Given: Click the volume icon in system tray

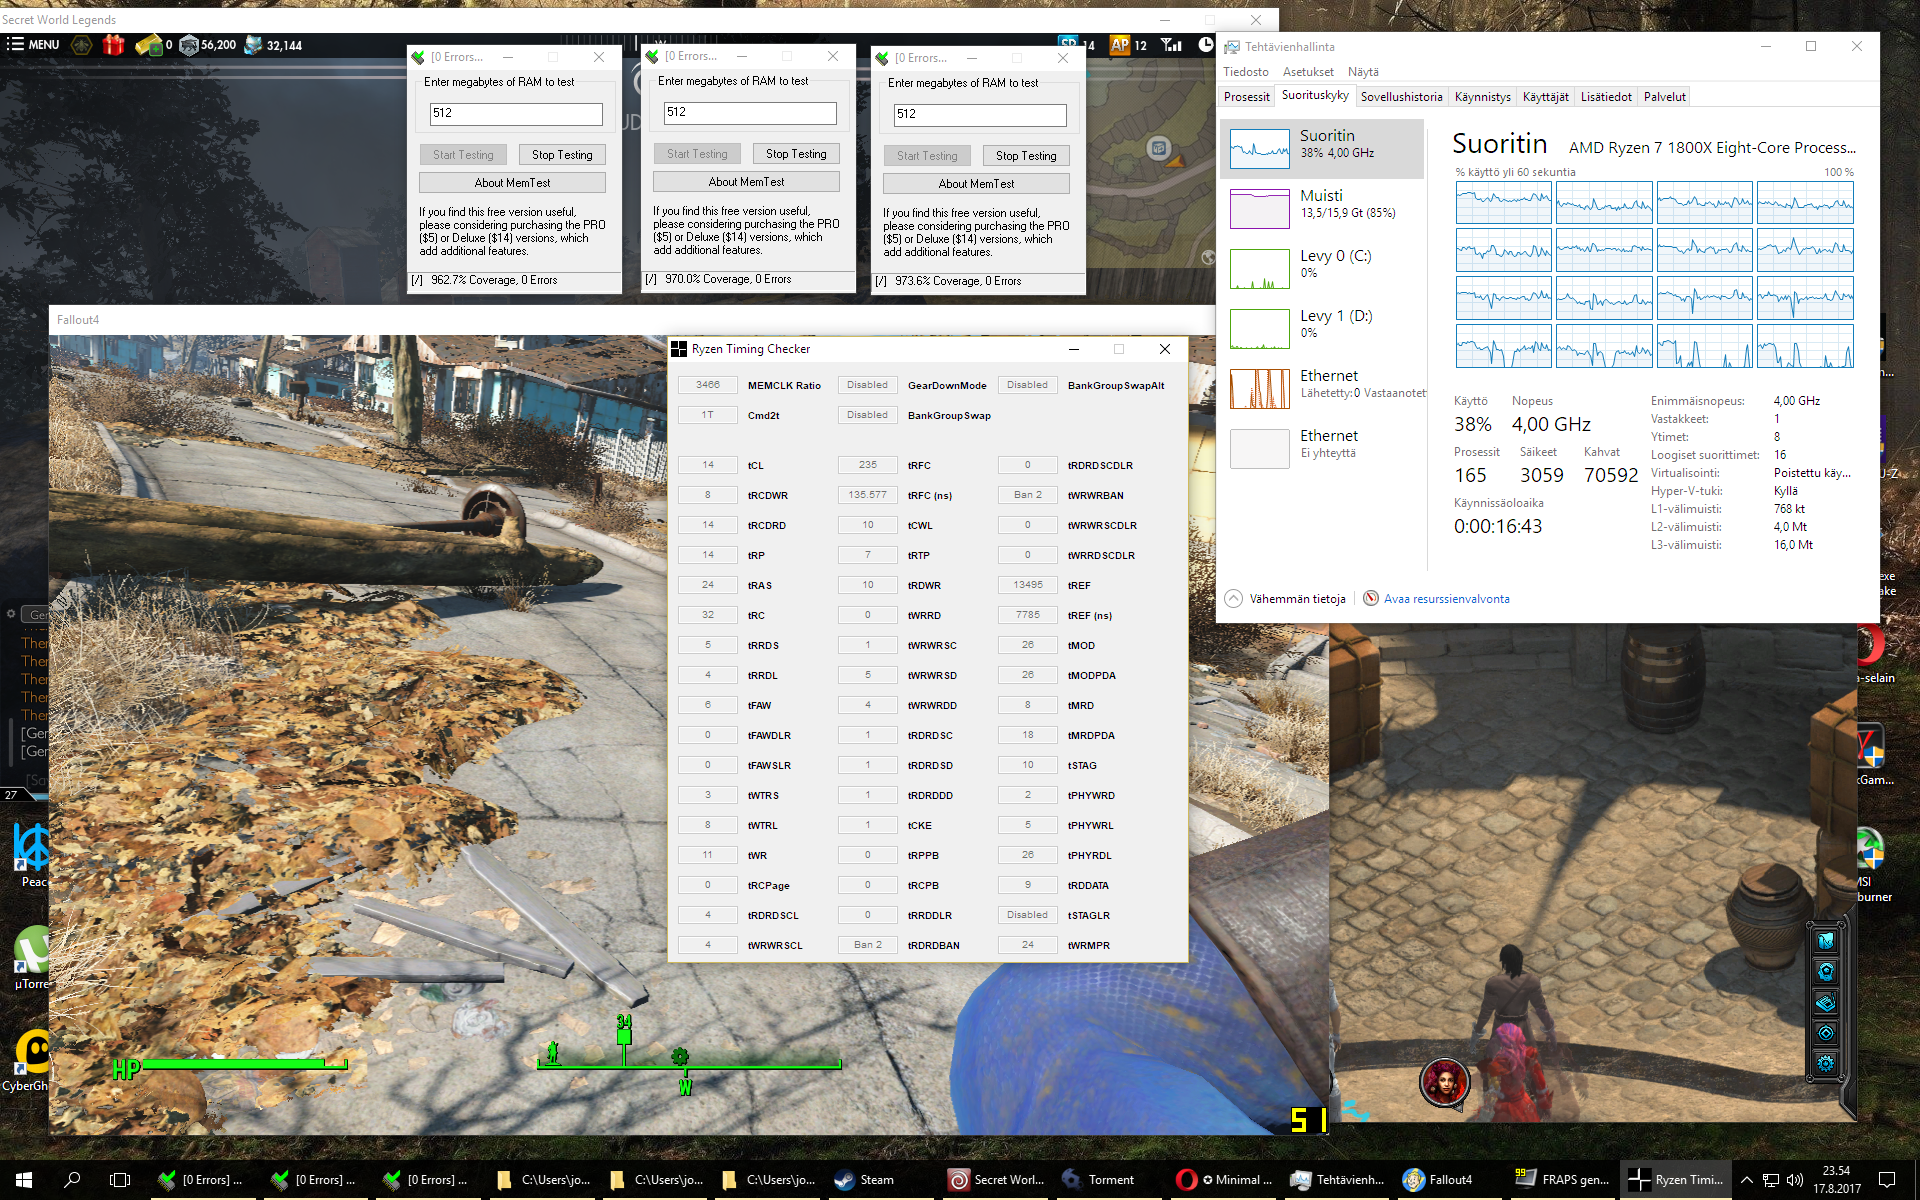Looking at the screenshot, I should tap(1795, 1180).
